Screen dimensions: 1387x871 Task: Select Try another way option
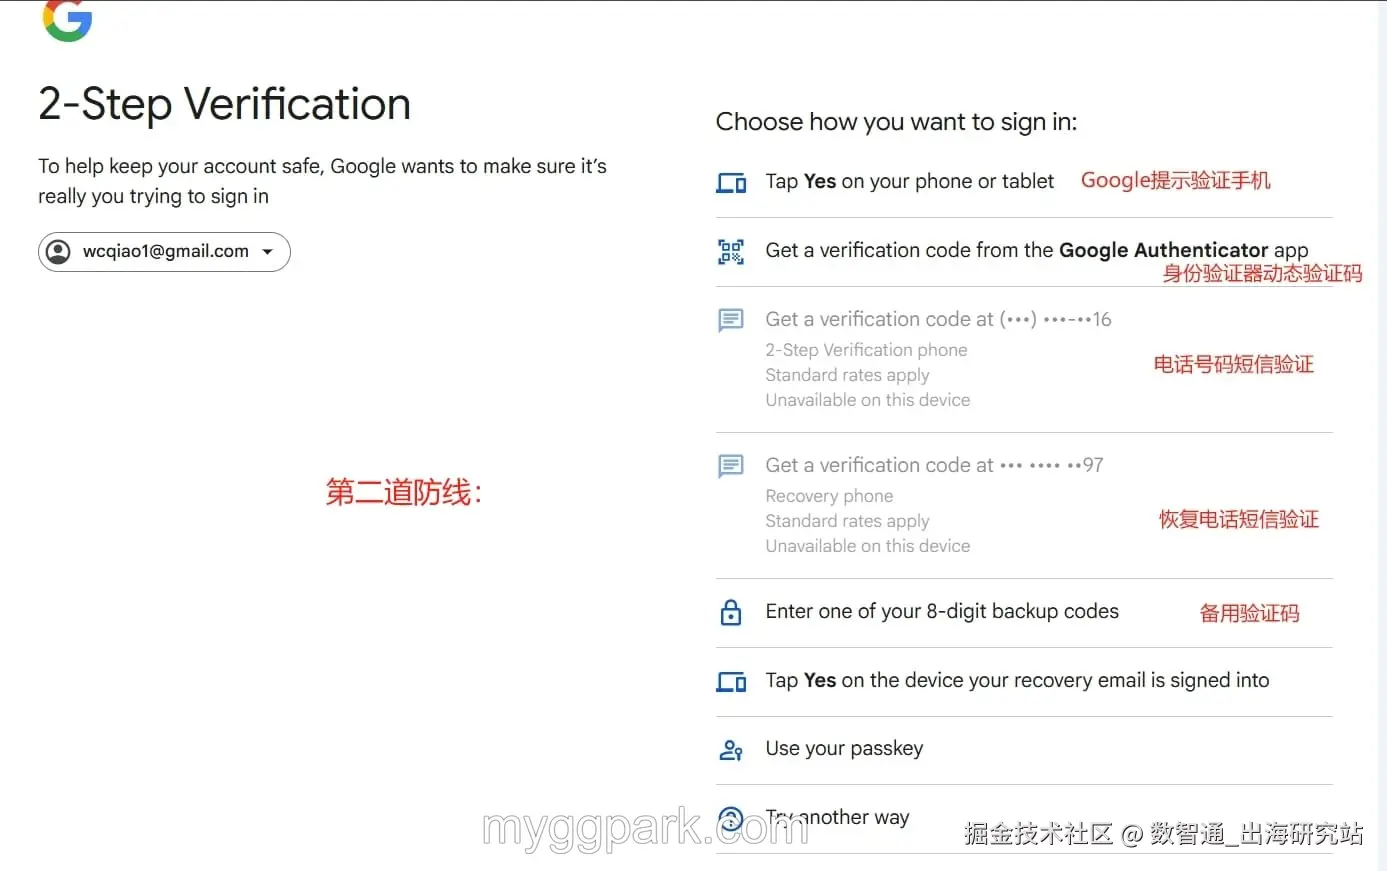(1024, 818)
